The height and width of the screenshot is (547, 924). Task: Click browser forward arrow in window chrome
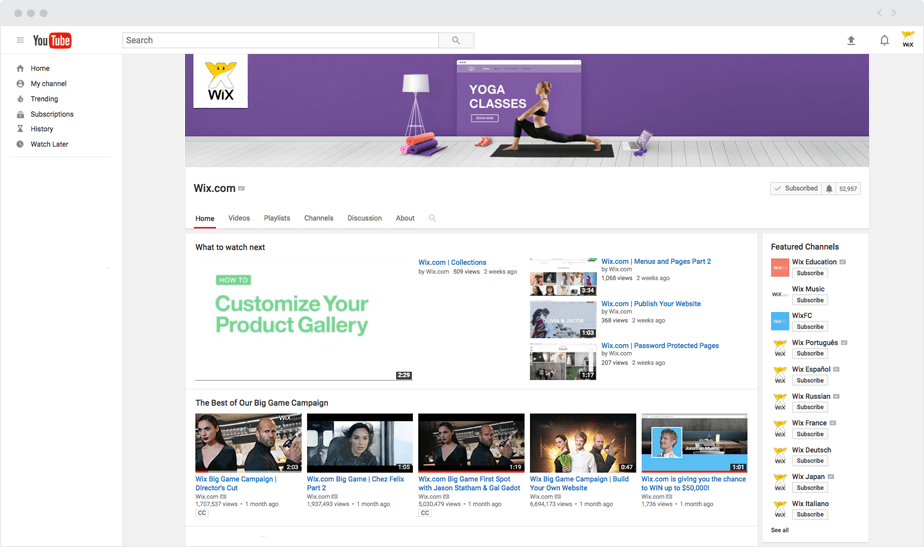[894, 12]
